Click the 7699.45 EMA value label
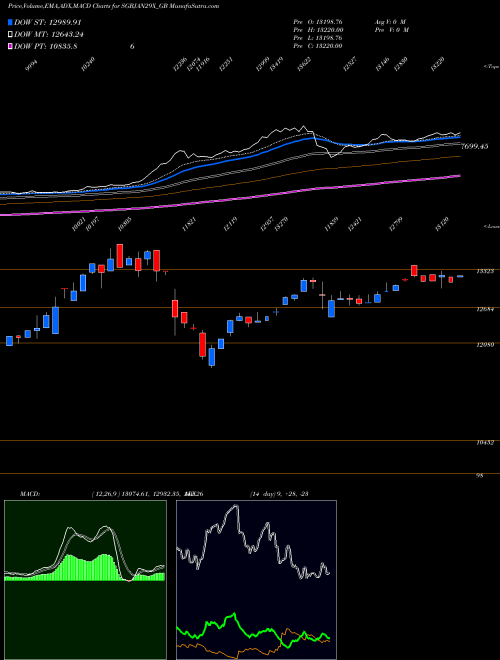Viewport: 500px width, 660px height. point(475,146)
